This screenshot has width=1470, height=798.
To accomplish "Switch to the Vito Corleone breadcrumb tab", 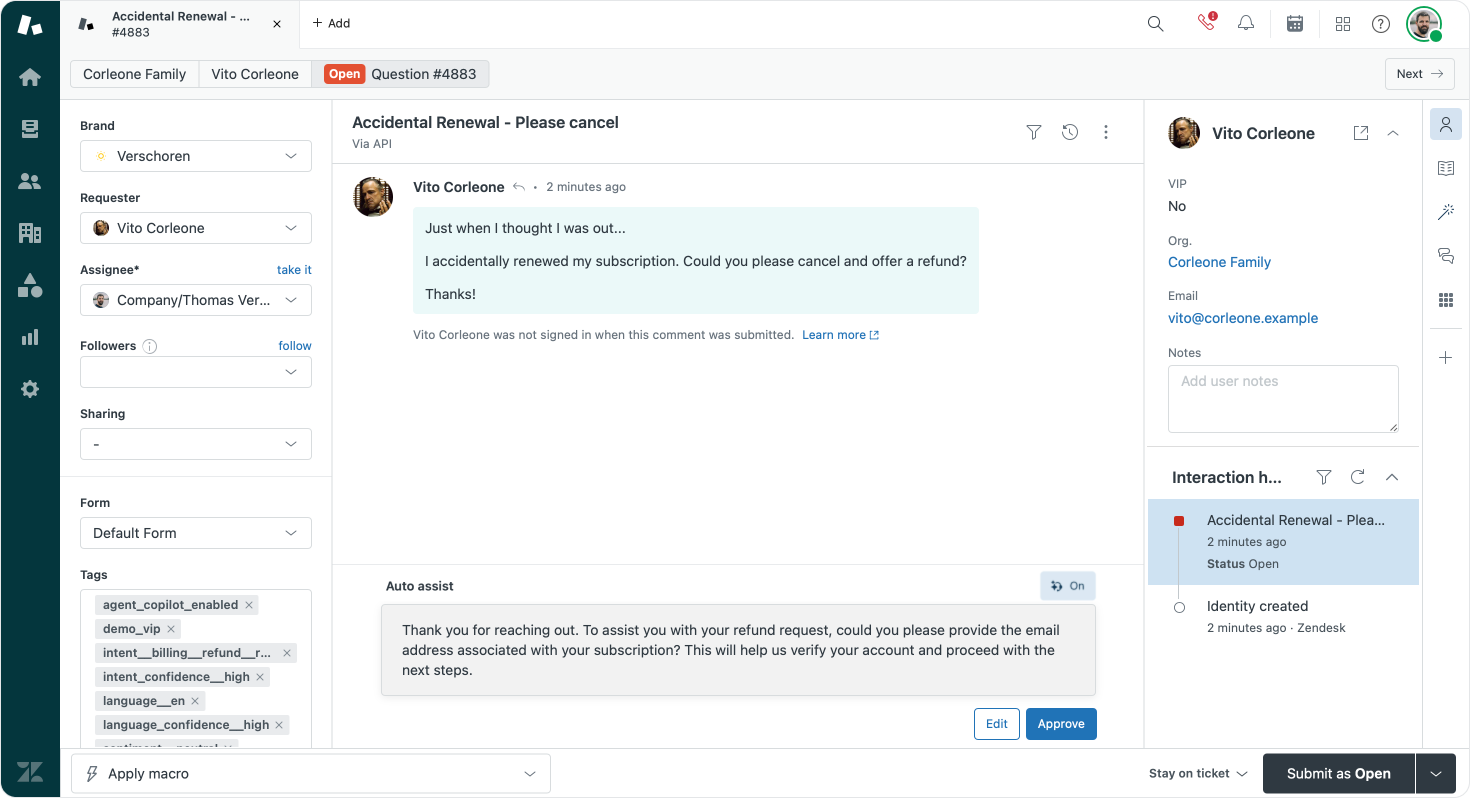I will 255,74.
